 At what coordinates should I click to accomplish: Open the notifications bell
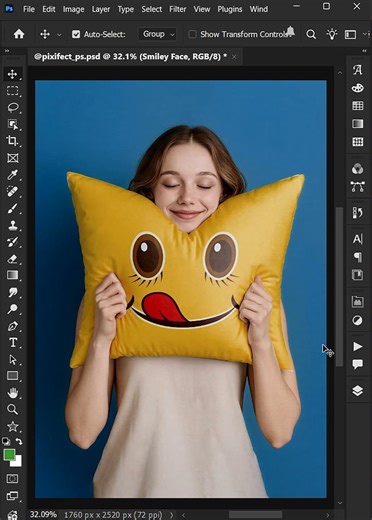(291, 31)
